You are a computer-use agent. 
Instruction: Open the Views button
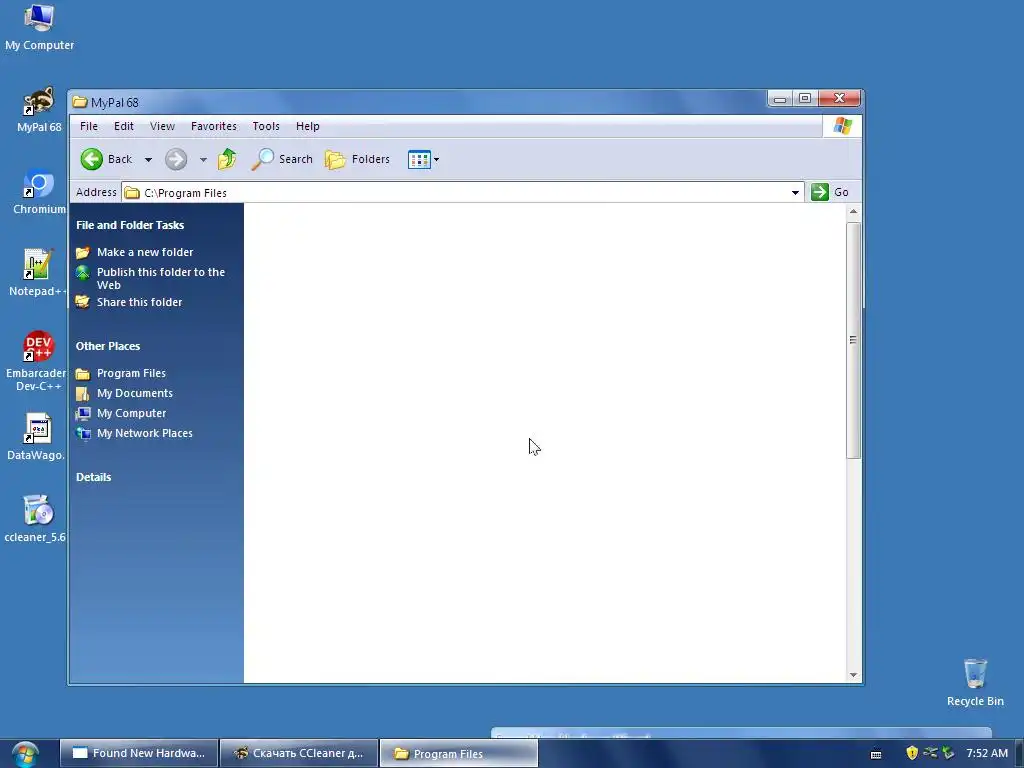coord(419,159)
